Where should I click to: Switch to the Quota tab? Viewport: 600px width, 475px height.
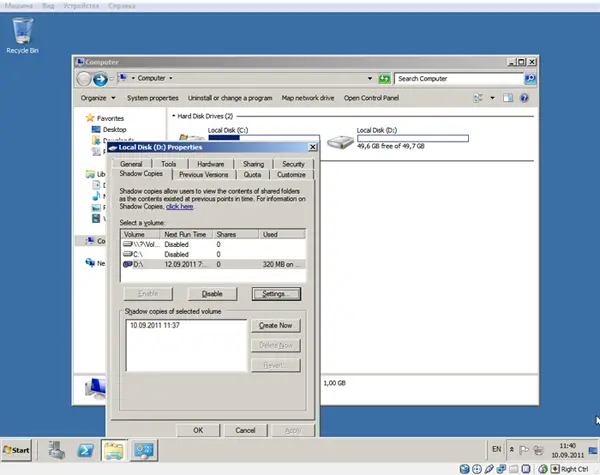252,175
